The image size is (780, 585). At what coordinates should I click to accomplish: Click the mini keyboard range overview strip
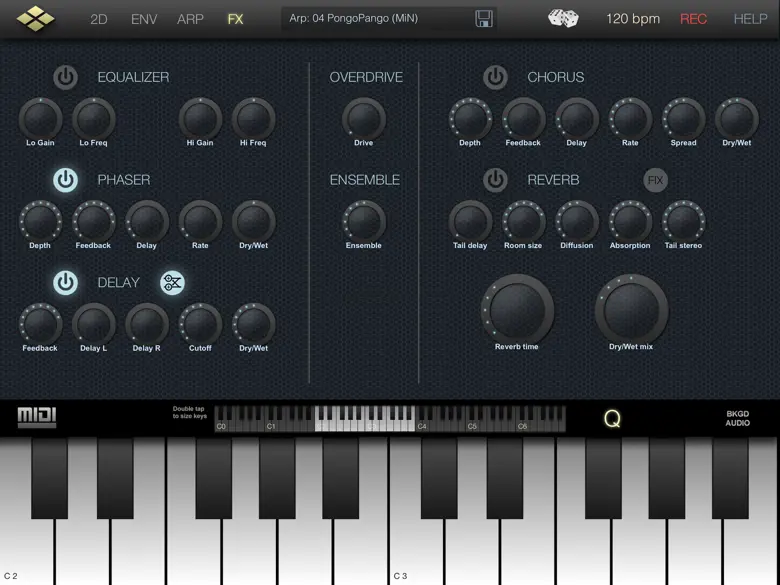[x=390, y=418]
